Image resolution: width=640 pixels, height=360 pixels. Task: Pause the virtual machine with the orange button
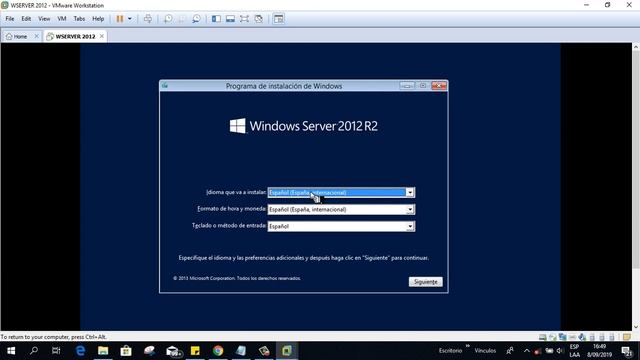click(120, 19)
